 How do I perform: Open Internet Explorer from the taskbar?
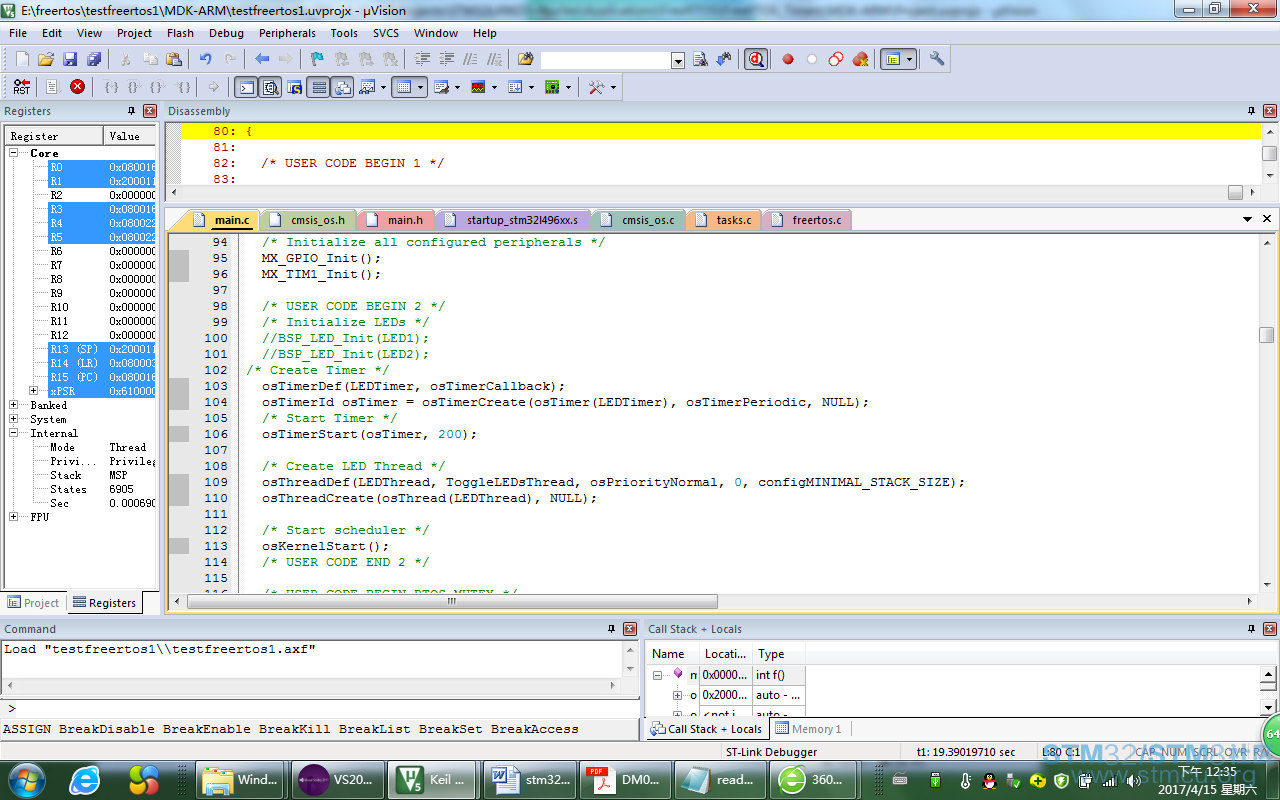pyautogui.click(x=85, y=779)
